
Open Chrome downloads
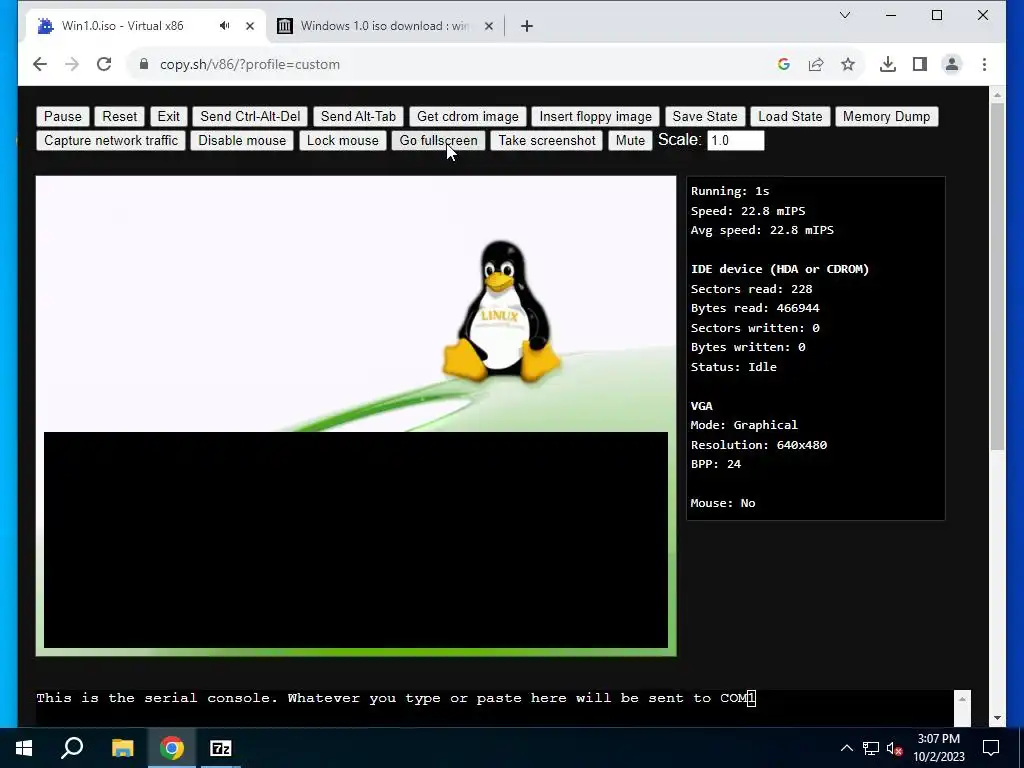888,64
